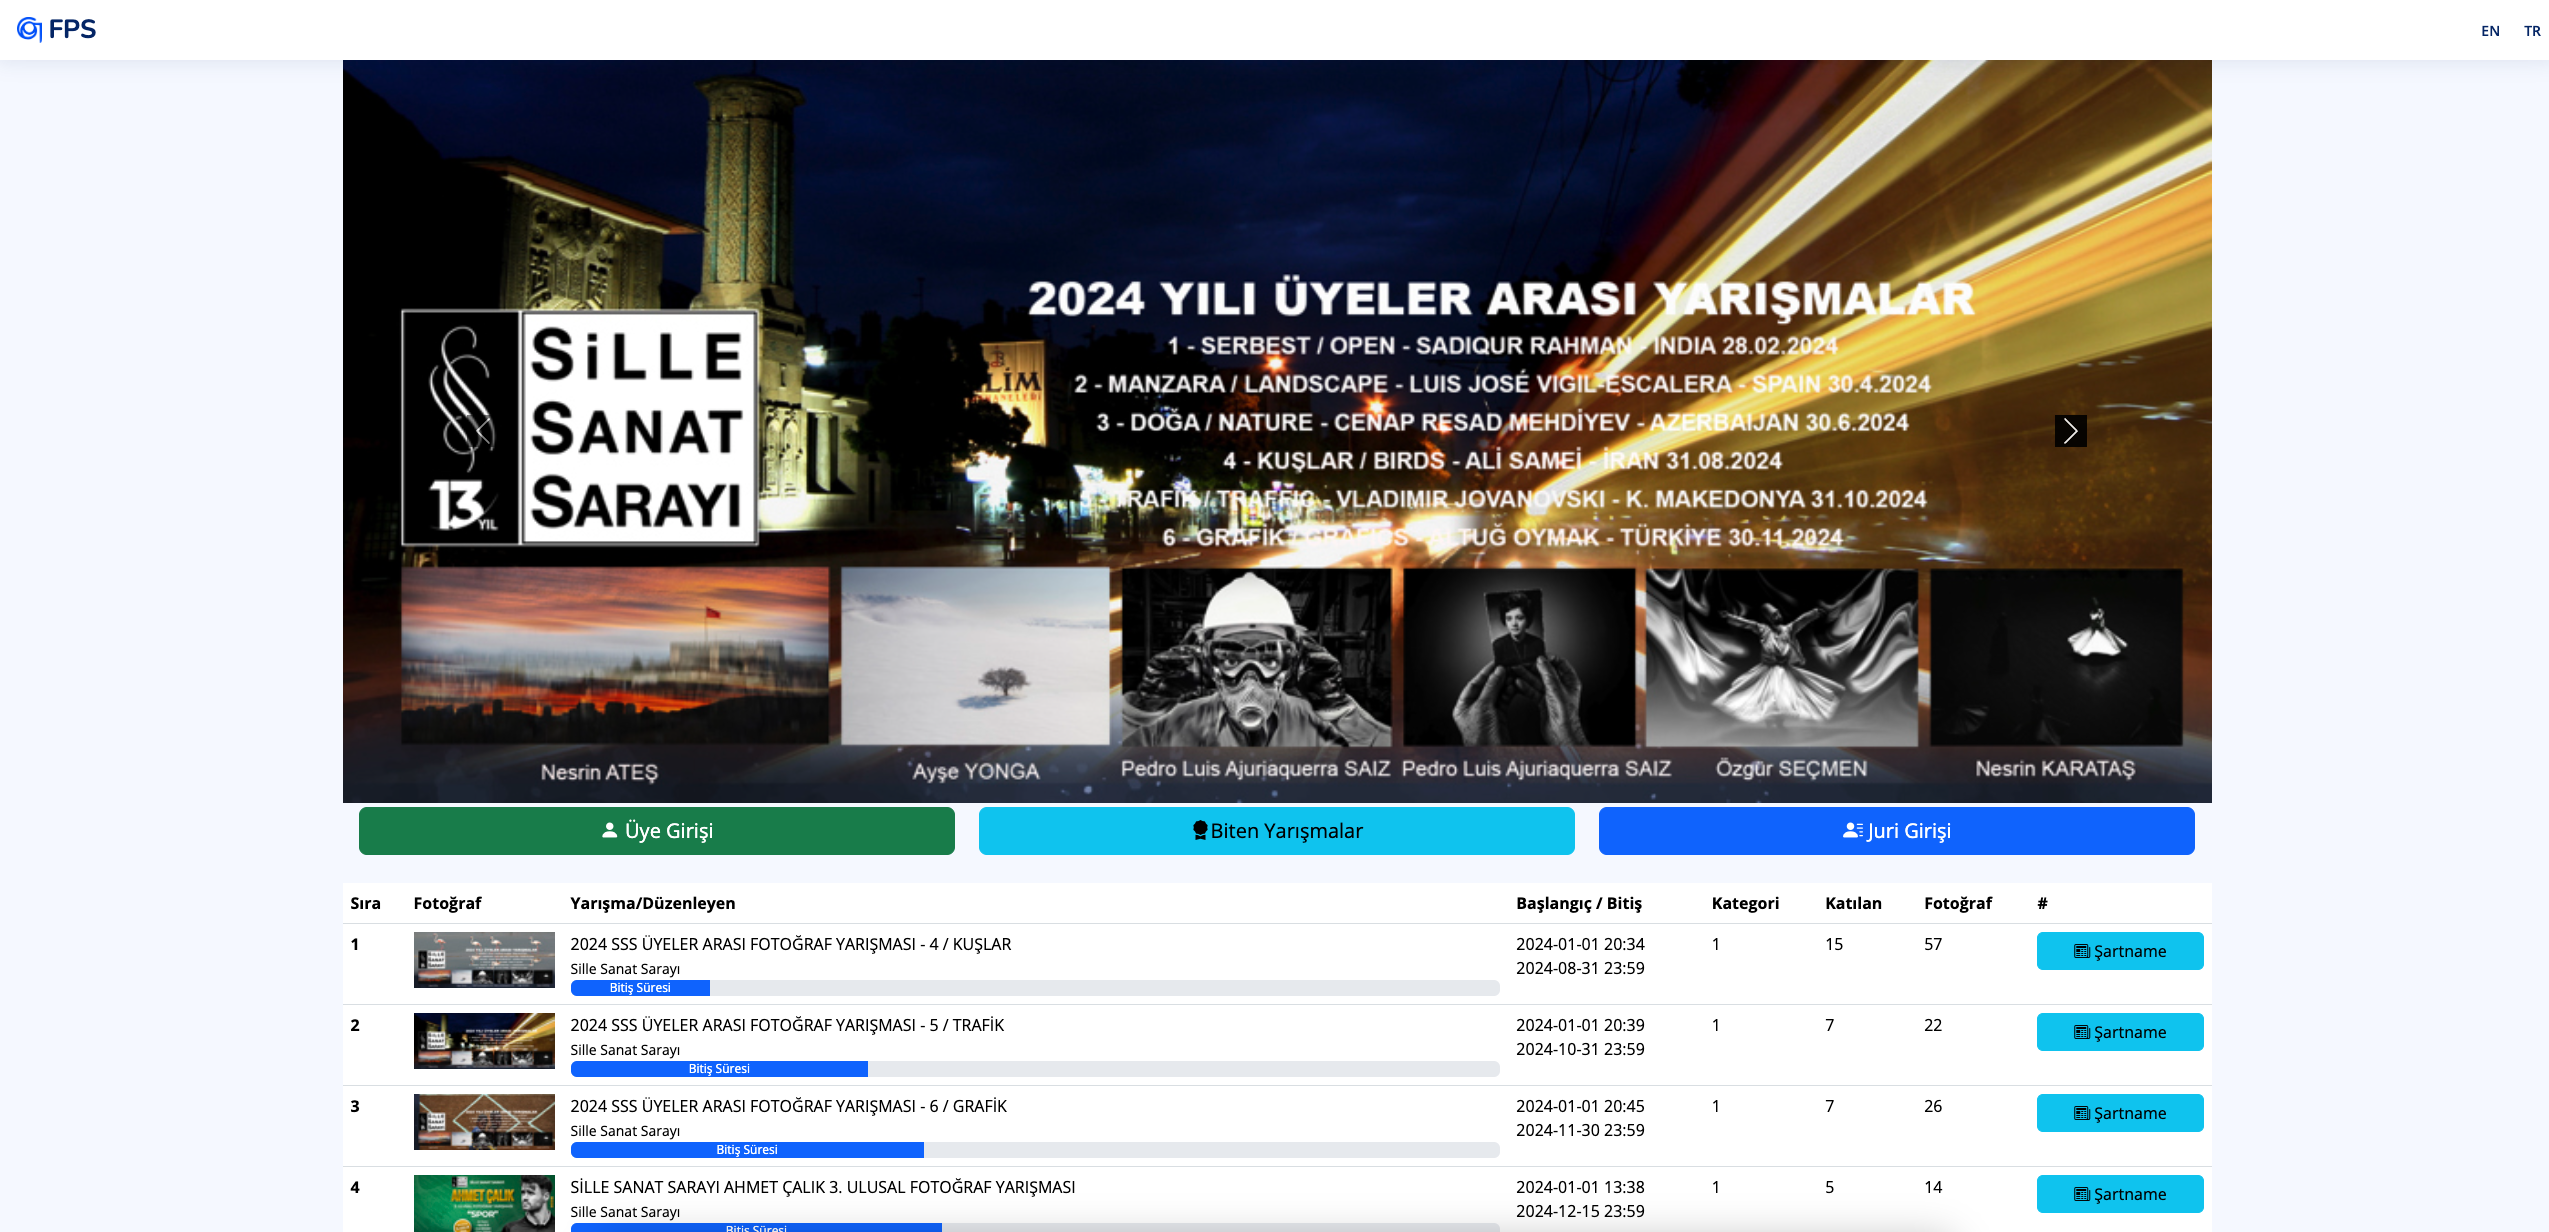This screenshot has width=2549, height=1232.
Task: Open Şartname for GRAFİK contest
Action: pyautogui.click(x=2119, y=1113)
